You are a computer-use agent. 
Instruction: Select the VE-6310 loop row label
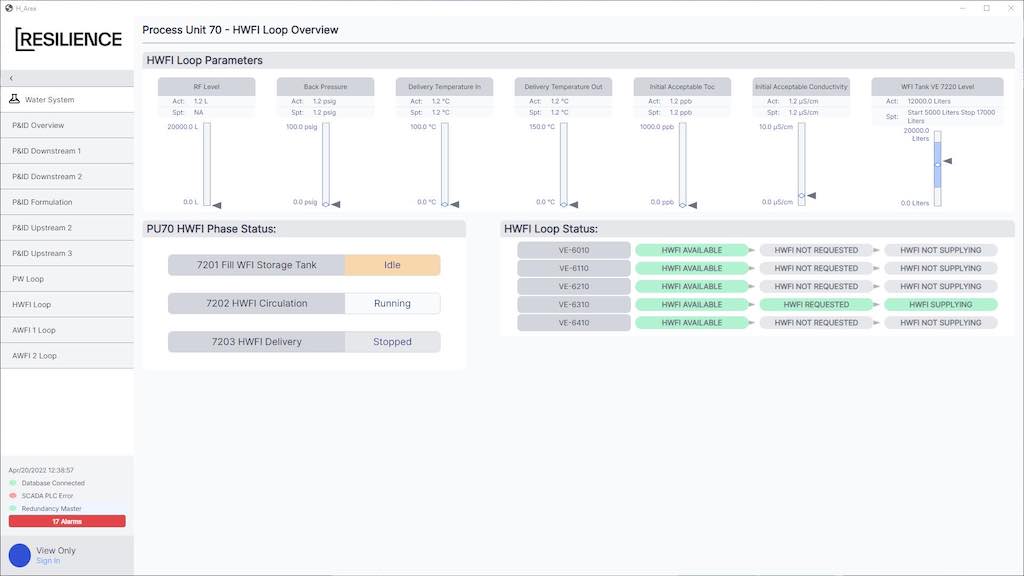[x=574, y=304]
